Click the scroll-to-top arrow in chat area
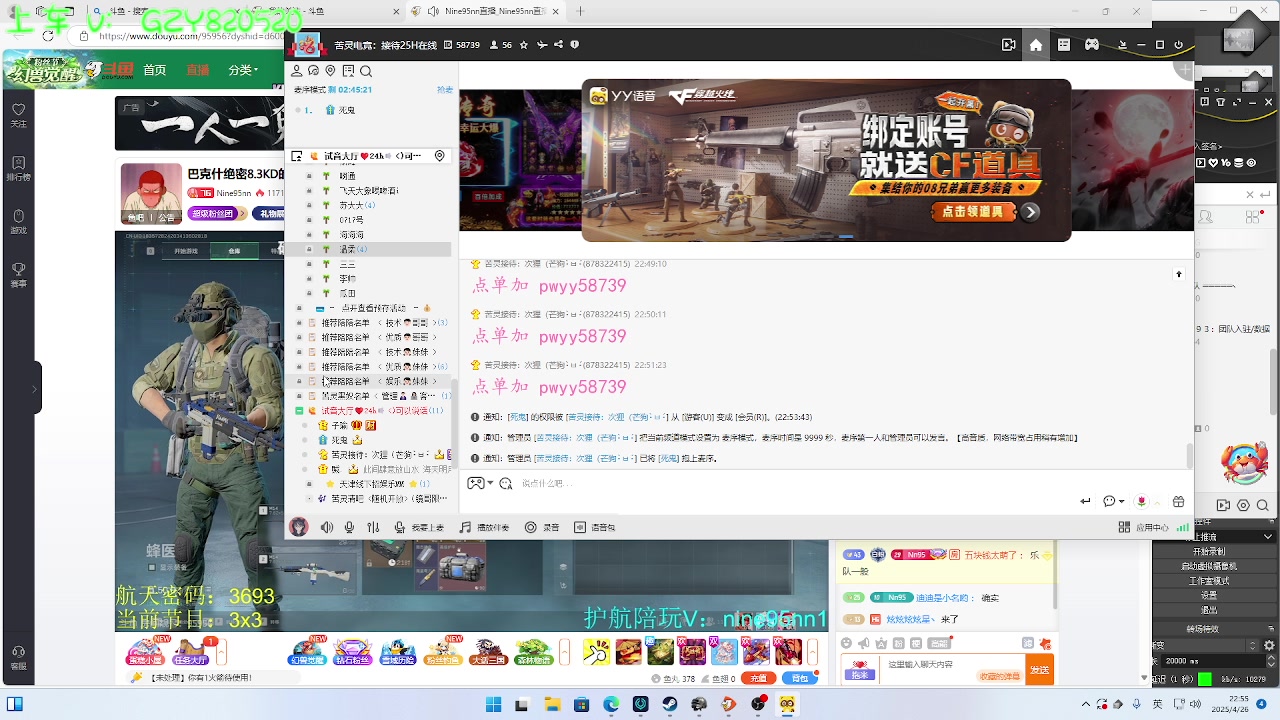 click(1179, 274)
